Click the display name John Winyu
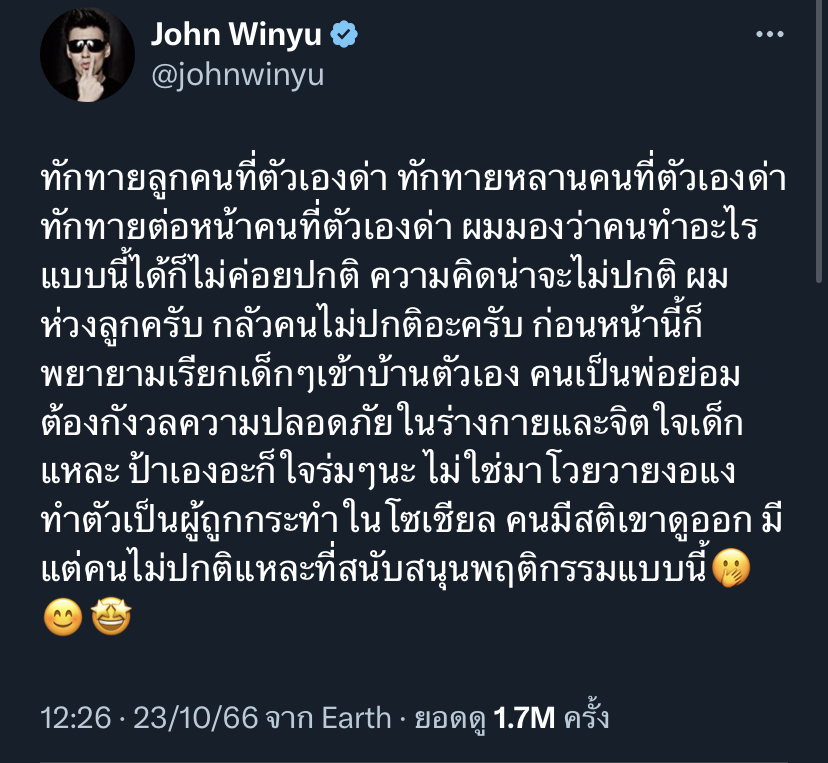Screen dimensions: 828x763 click(x=236, y=34)
